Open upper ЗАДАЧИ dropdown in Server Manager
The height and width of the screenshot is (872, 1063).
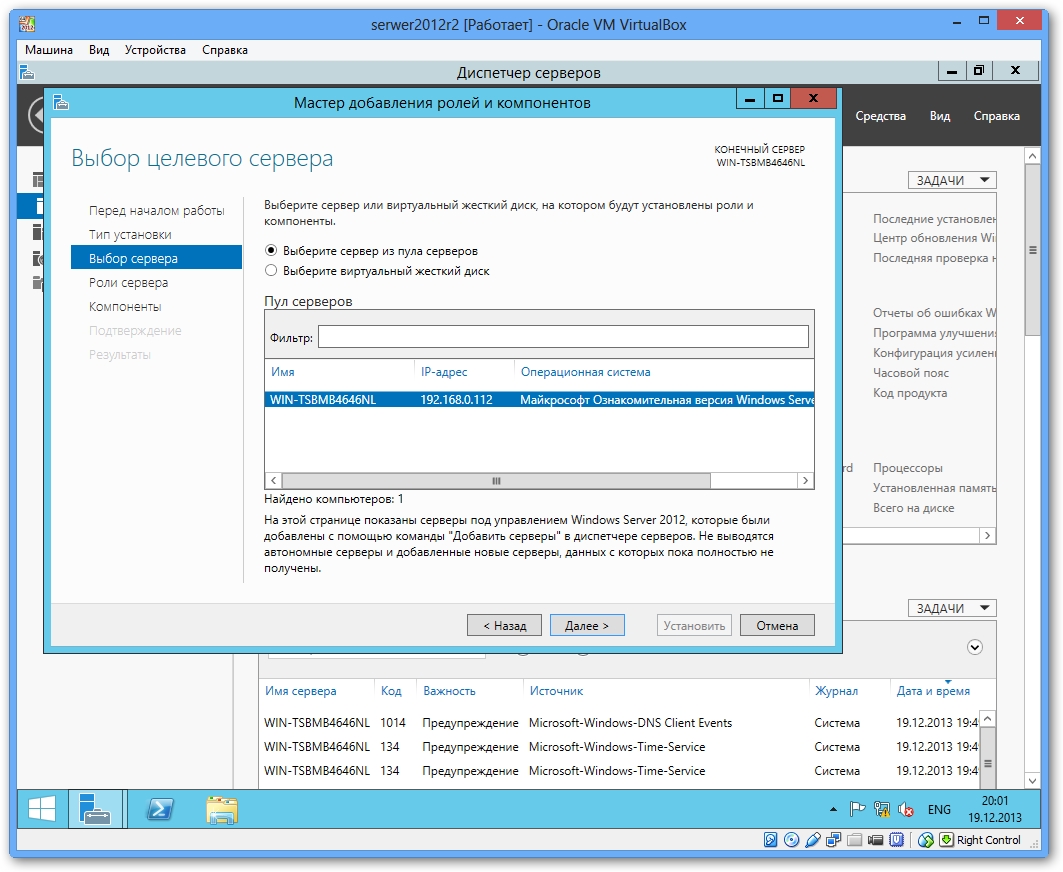(952, 180)
